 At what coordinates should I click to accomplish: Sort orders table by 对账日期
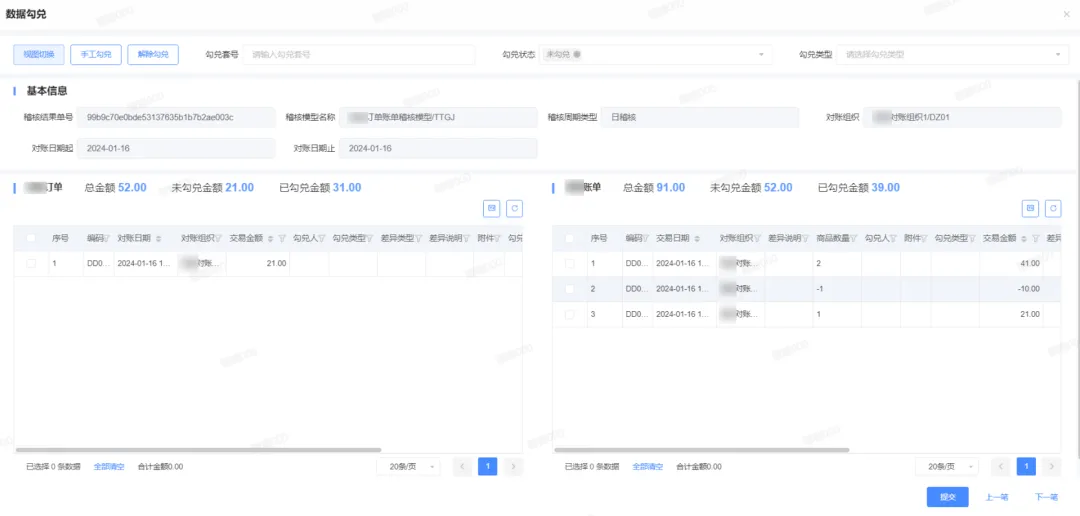159,238
